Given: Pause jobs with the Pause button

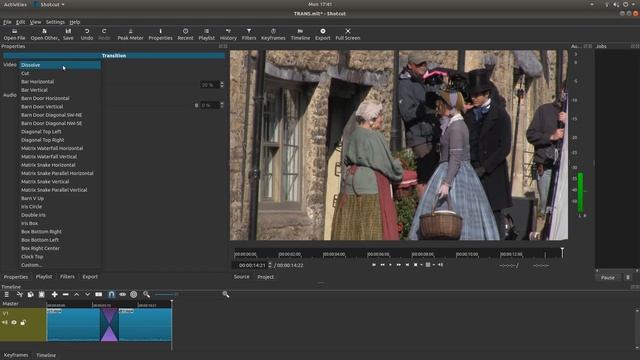Looking at the screenshot, I should click(607, 278).
